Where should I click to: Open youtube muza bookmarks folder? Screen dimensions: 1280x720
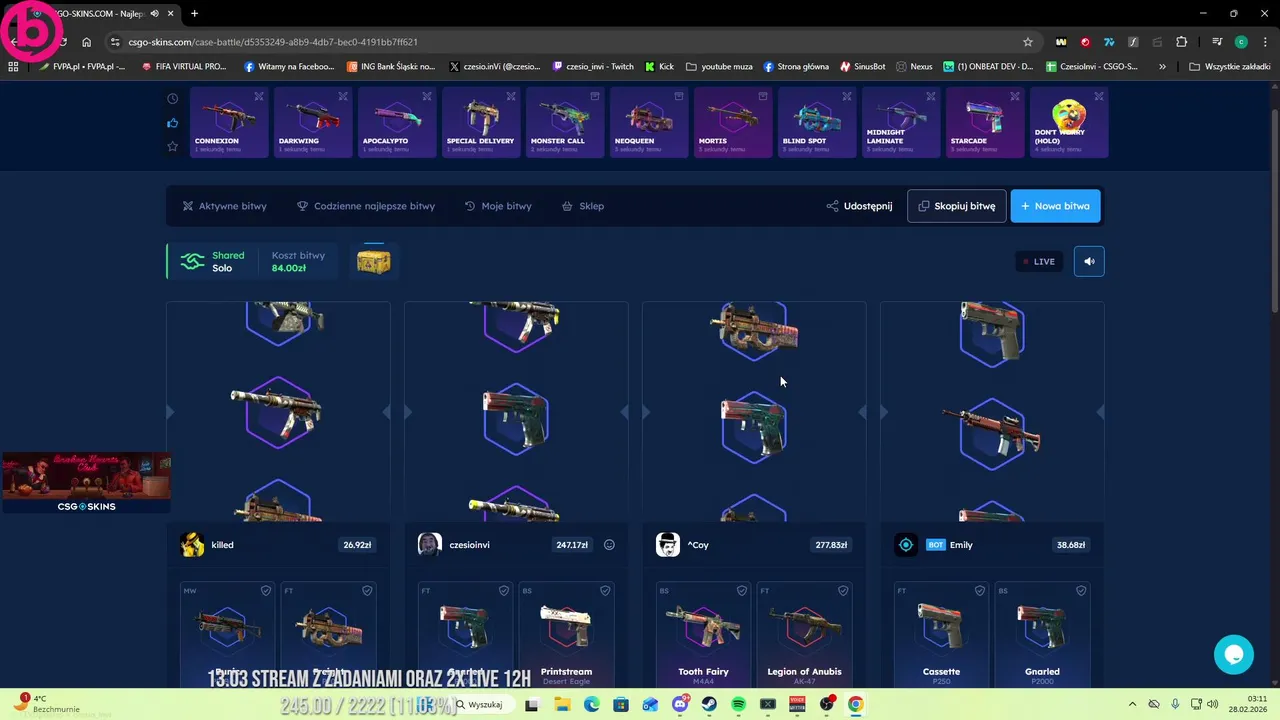[x=719, y=66]
